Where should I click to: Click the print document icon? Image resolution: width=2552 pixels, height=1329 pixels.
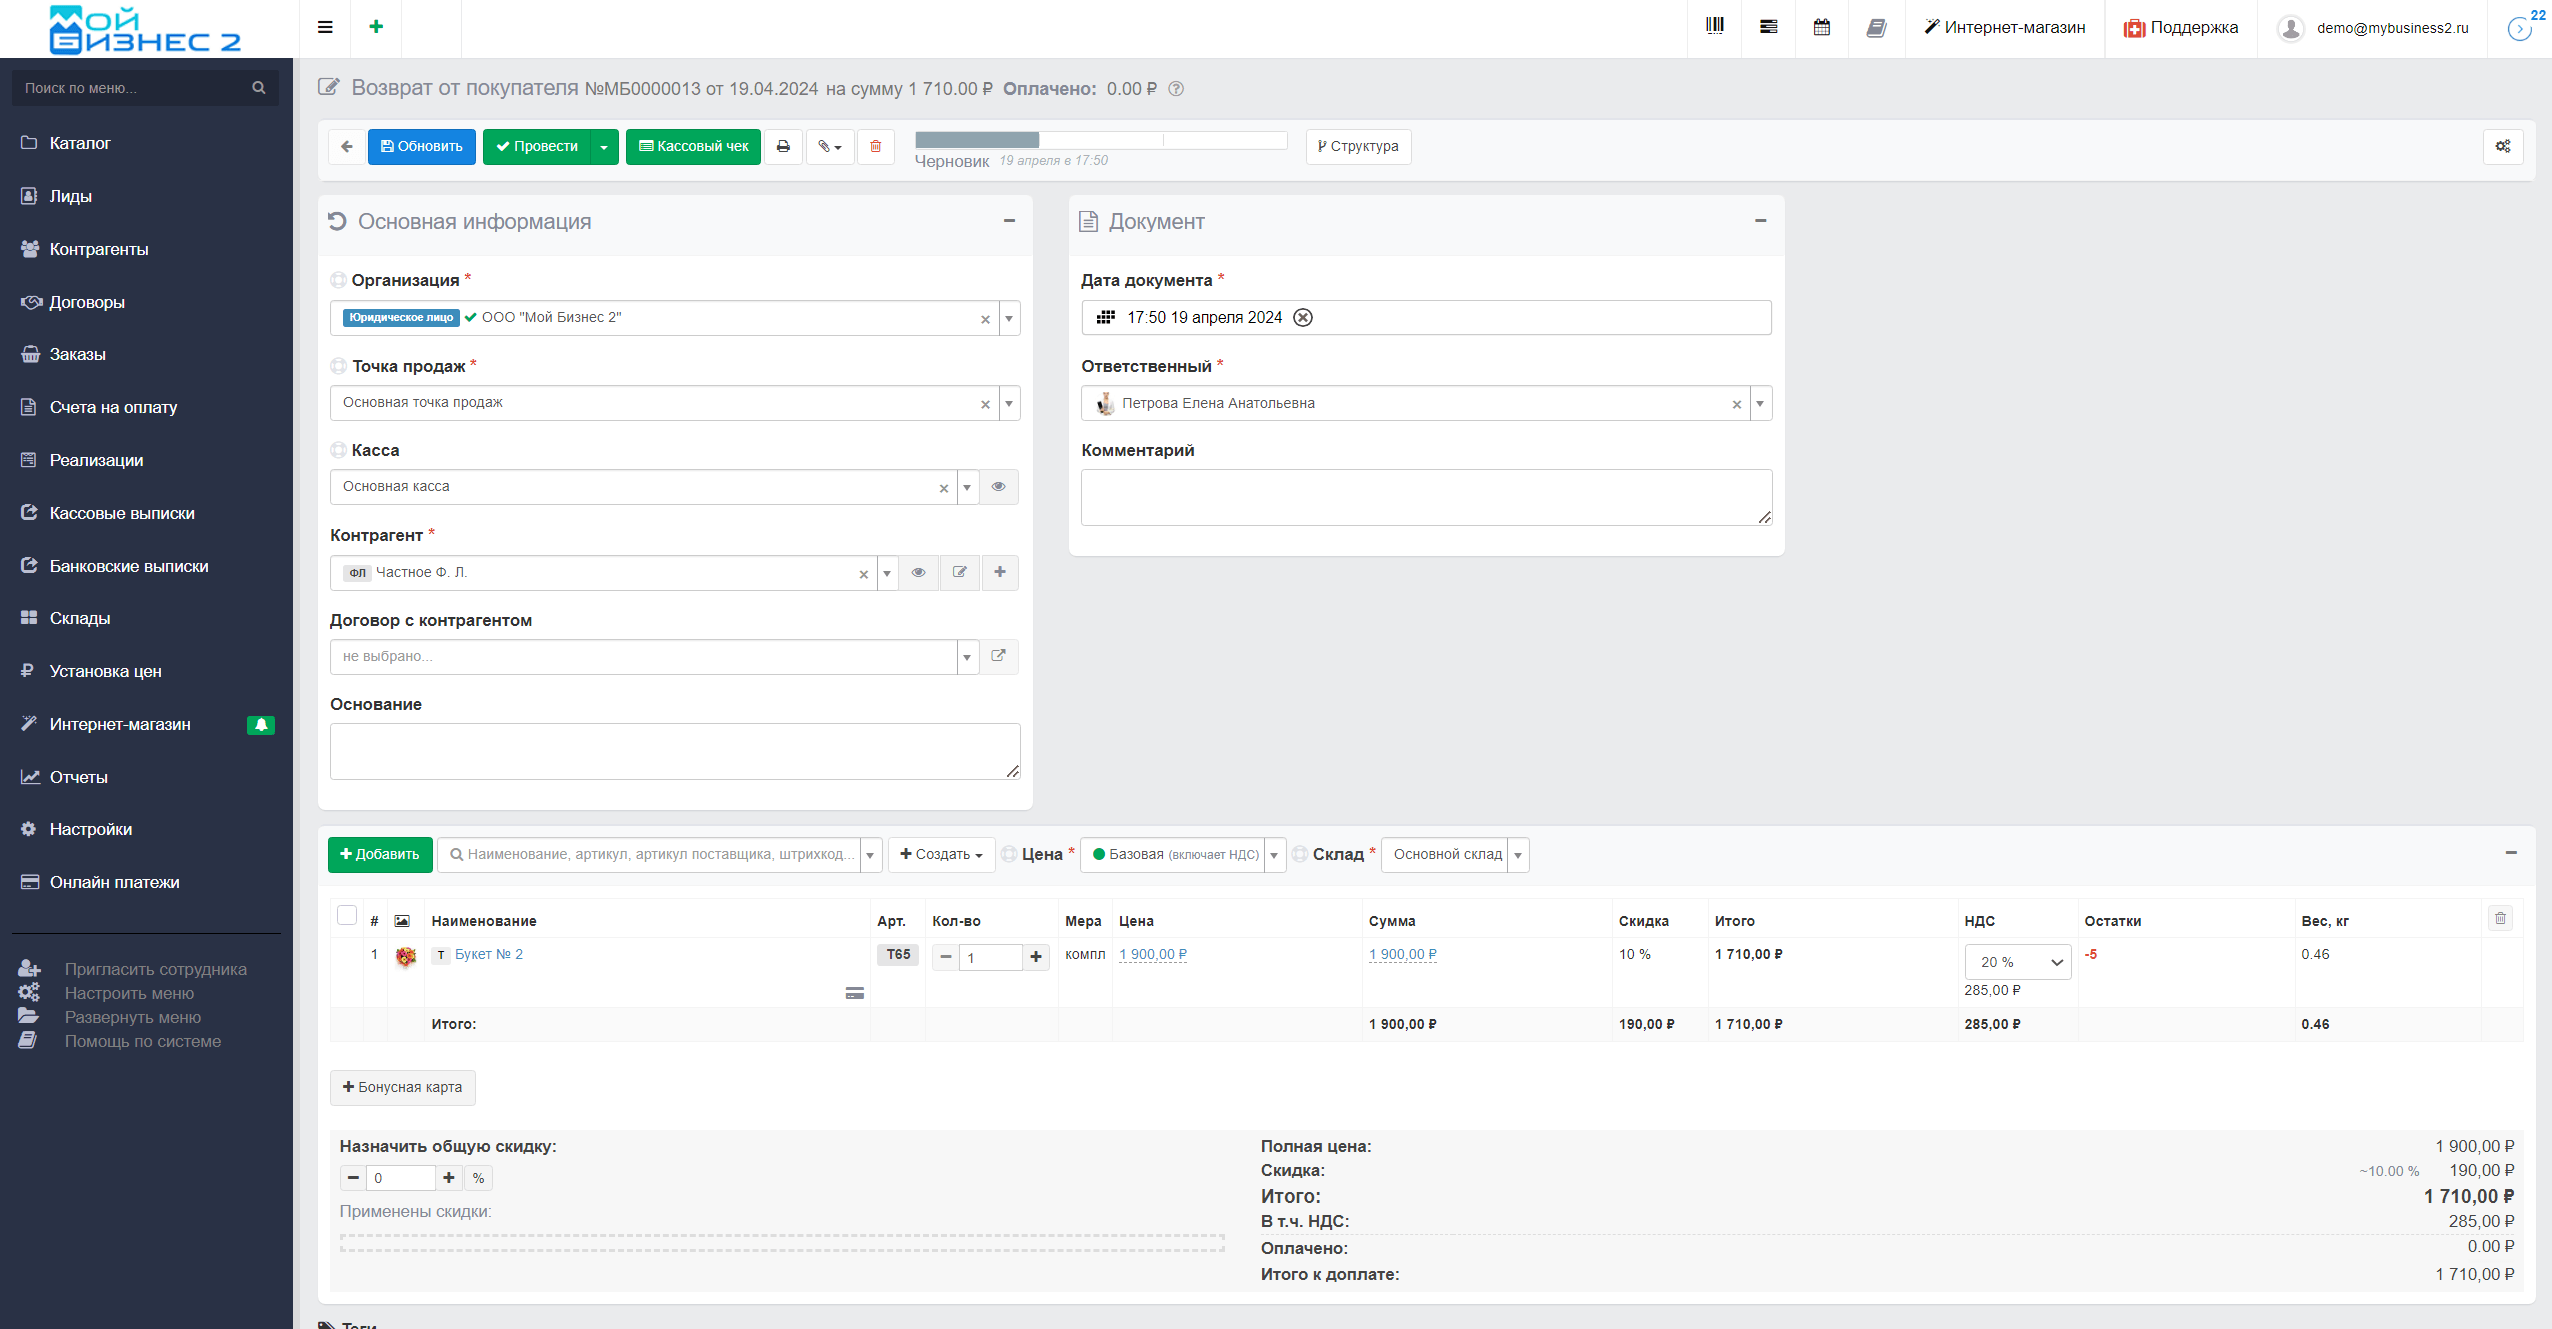783,146
